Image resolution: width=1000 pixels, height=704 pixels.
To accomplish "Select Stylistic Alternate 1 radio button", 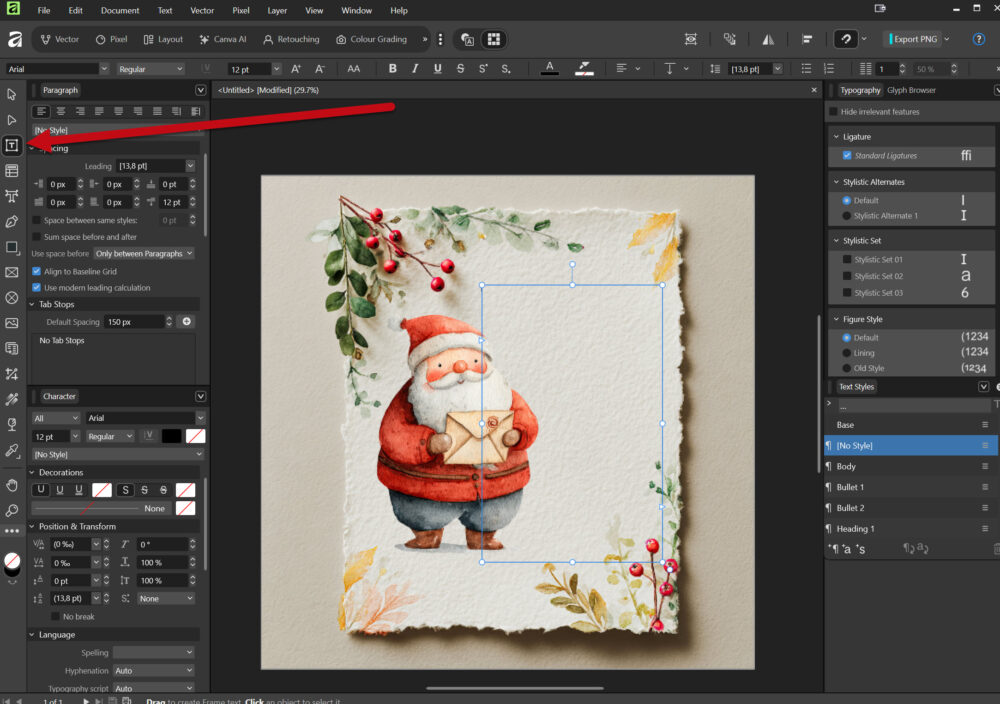I will 847,216.
